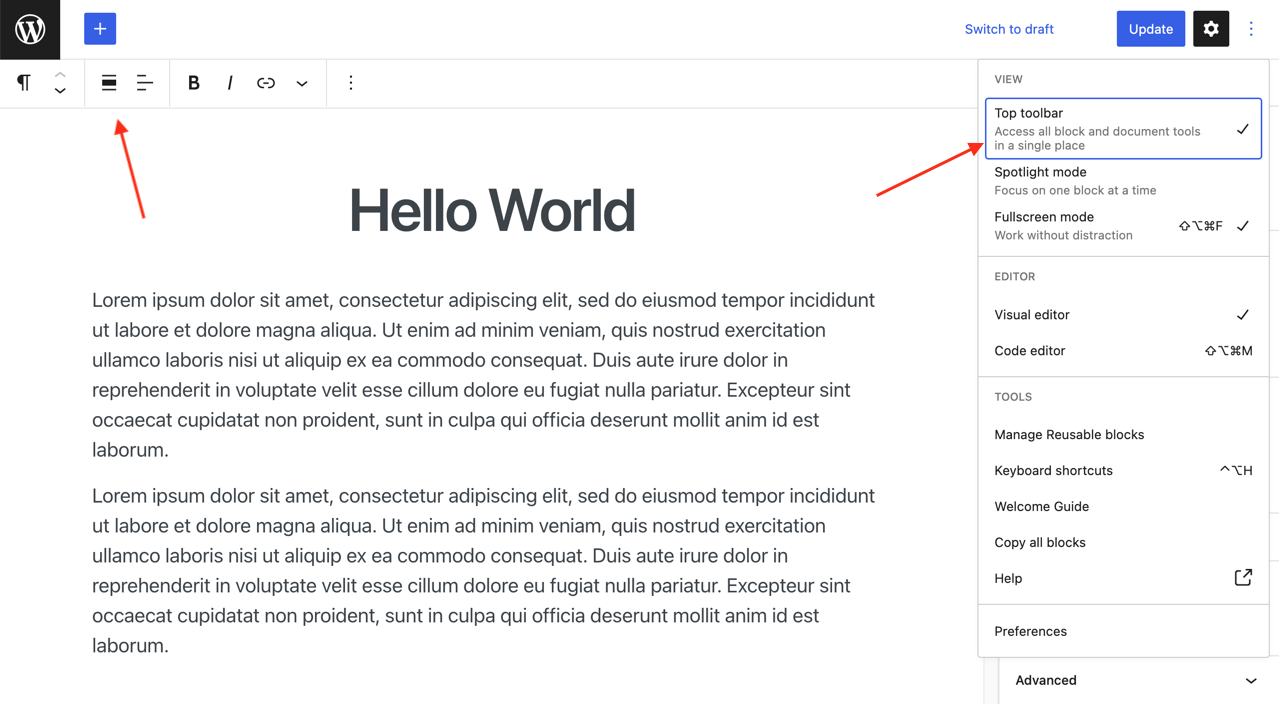1279x704 pixels.
Task: Click the blue add block button
Action: click(x=99, y=28)
